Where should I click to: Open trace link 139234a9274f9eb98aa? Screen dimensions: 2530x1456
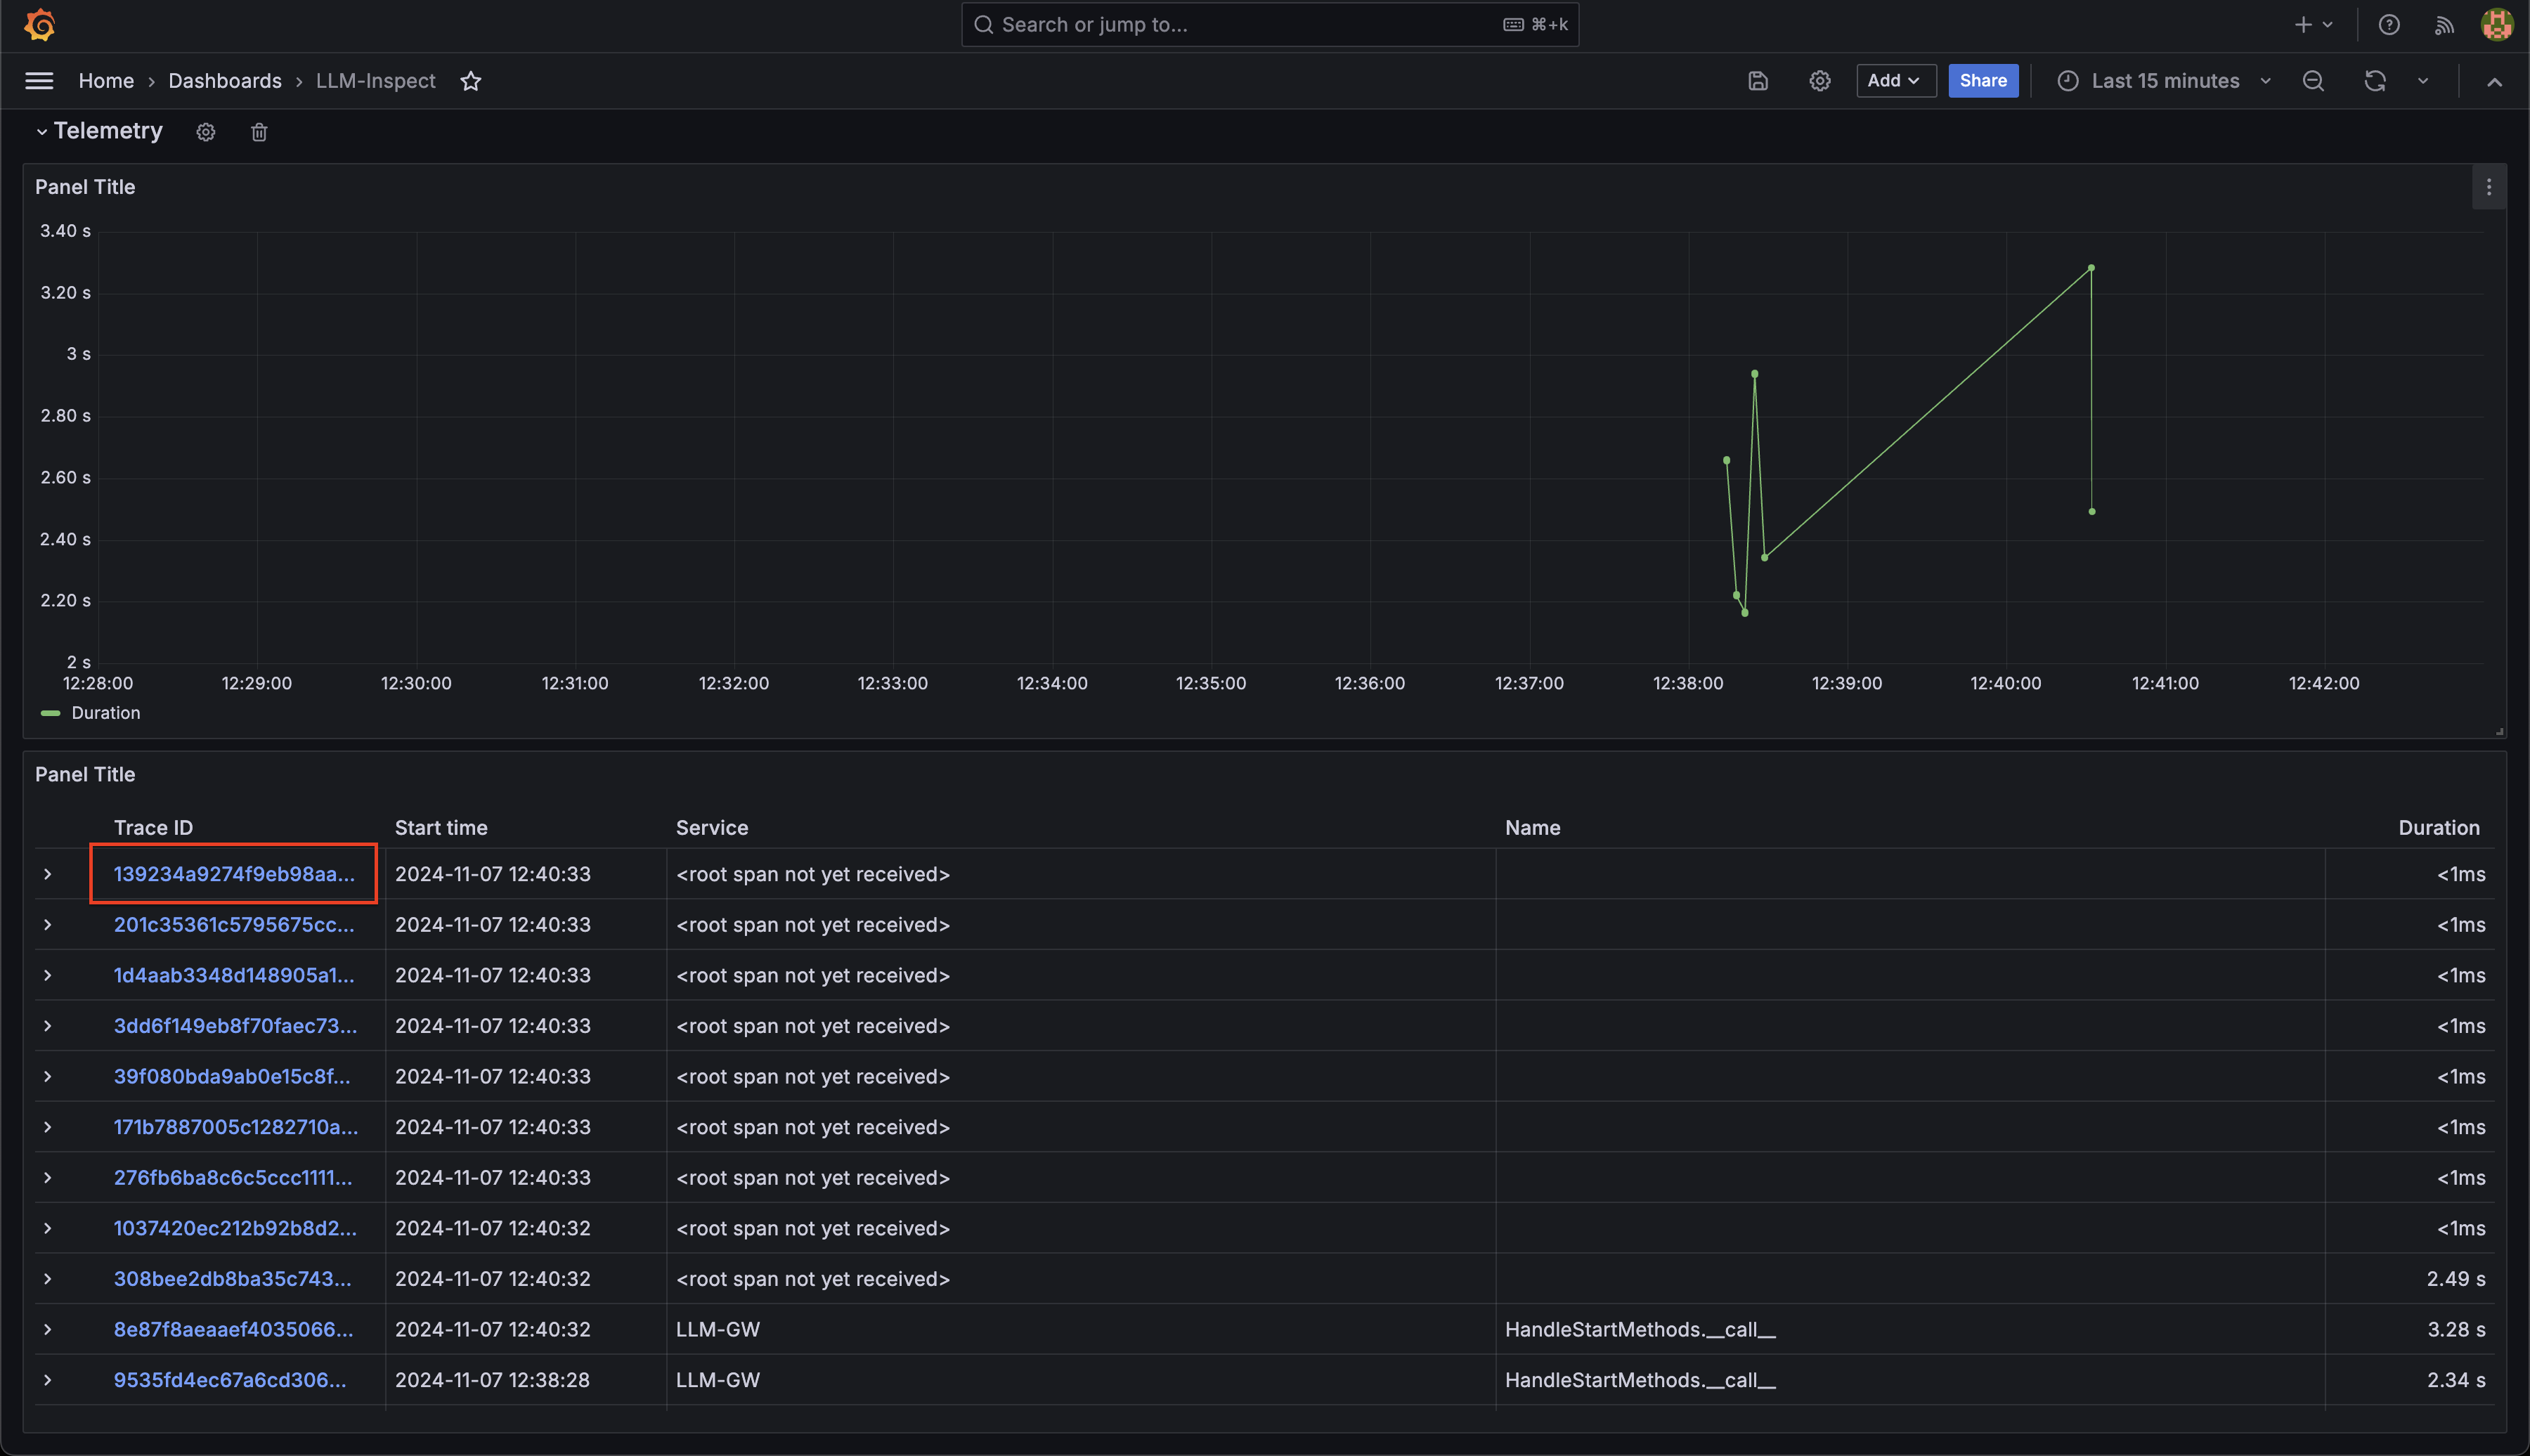234,874
